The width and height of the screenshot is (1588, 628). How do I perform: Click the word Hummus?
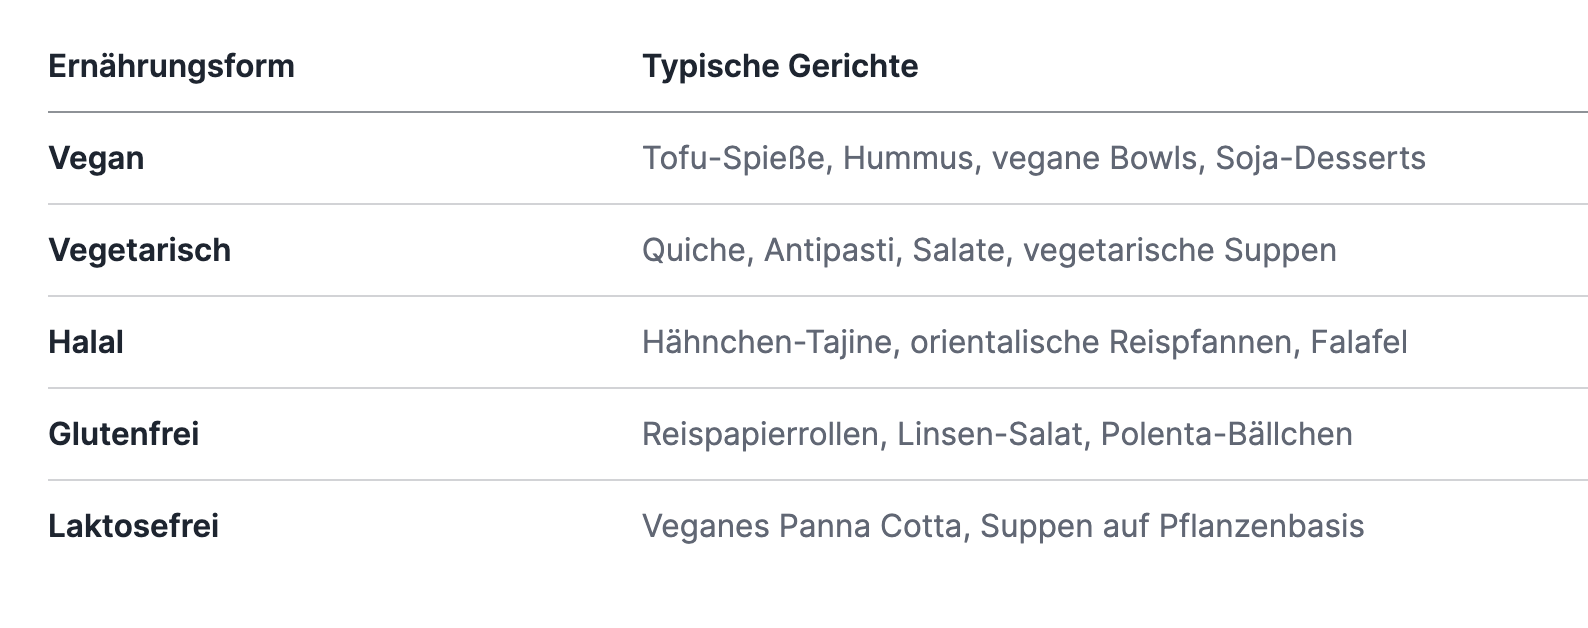[x=908, y=158]
